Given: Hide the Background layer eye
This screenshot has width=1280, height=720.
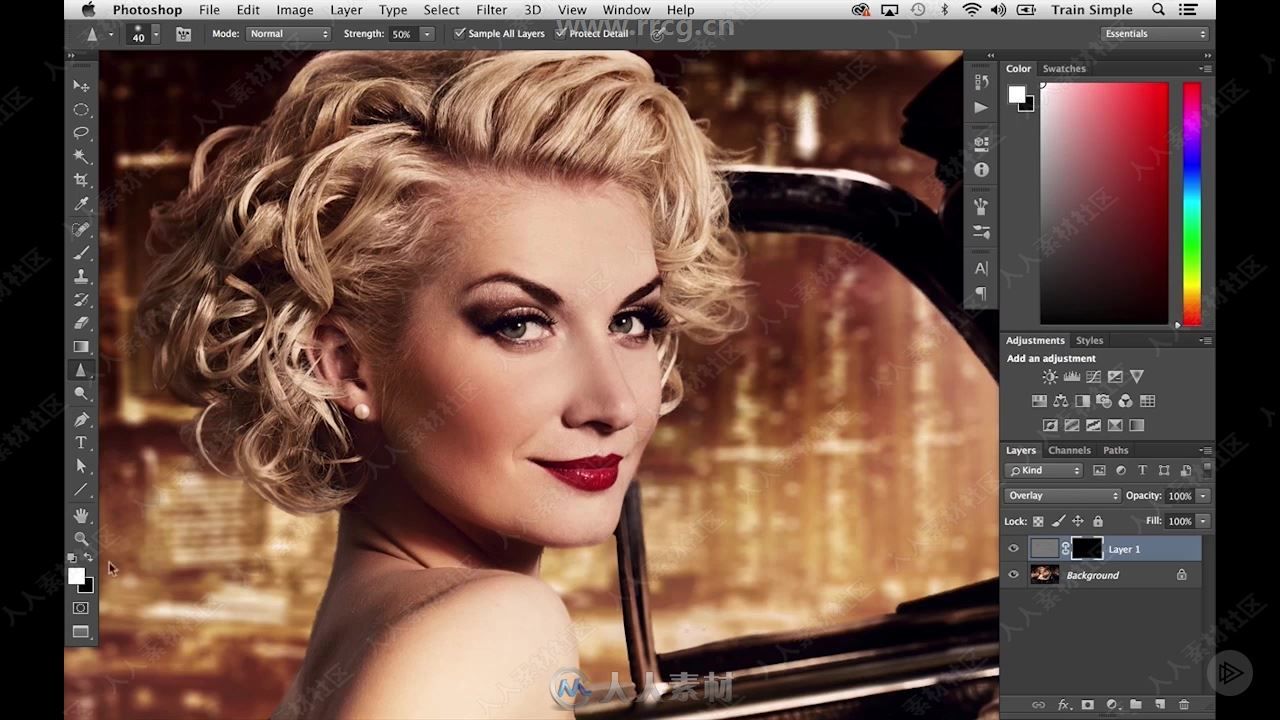Looking at the screenshot, I should [1013, 575].
